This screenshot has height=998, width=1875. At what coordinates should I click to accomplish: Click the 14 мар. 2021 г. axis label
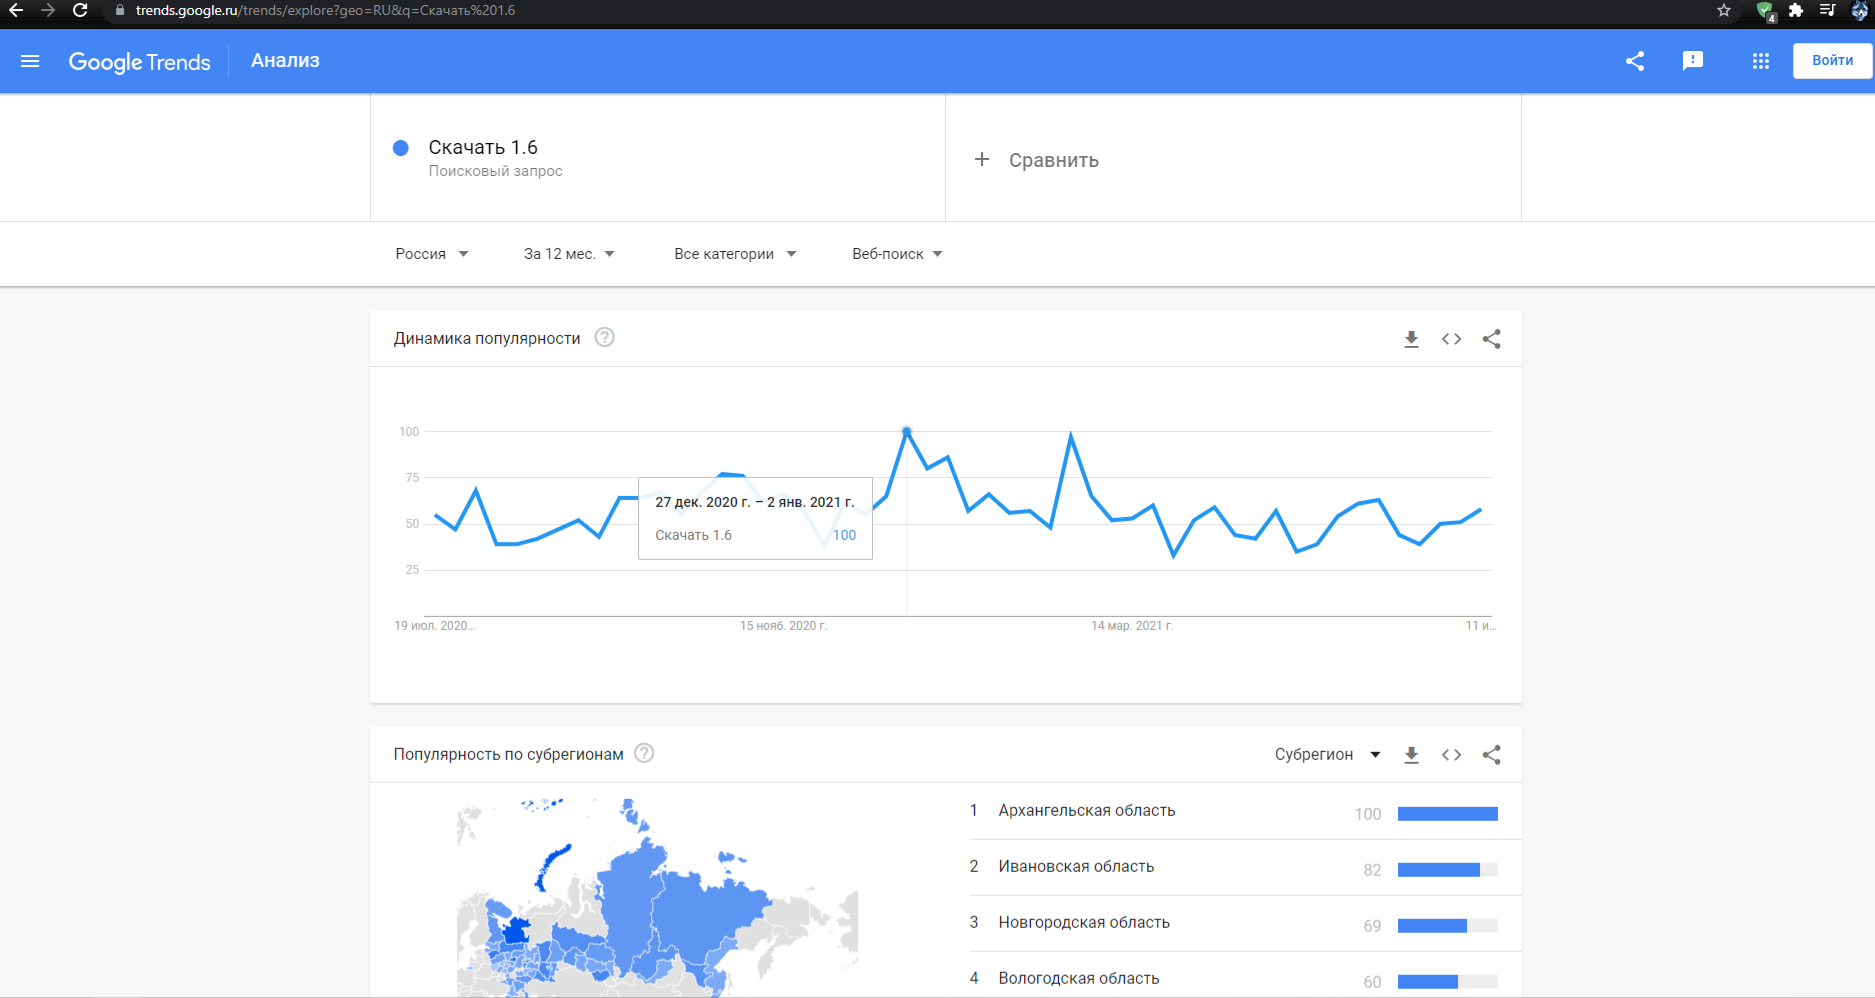point(1131,626)
